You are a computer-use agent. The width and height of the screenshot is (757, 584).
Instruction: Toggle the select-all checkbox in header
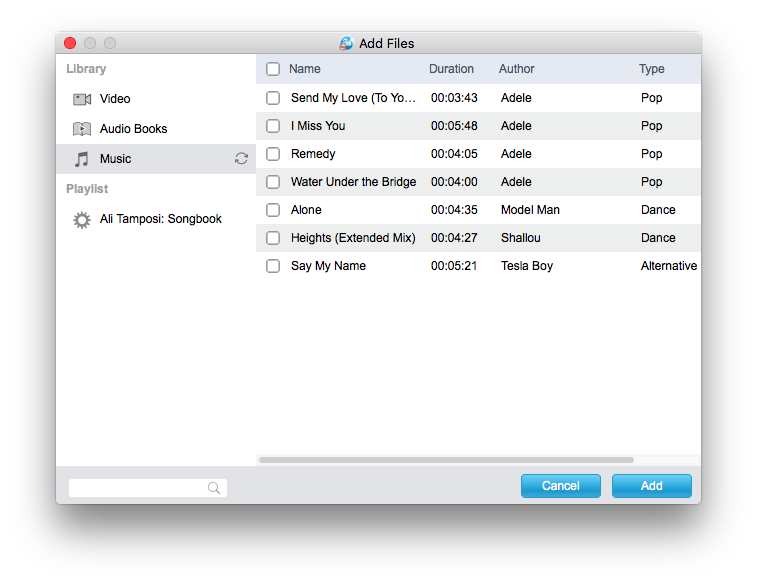pyautogui.click(x=273, y=69)
